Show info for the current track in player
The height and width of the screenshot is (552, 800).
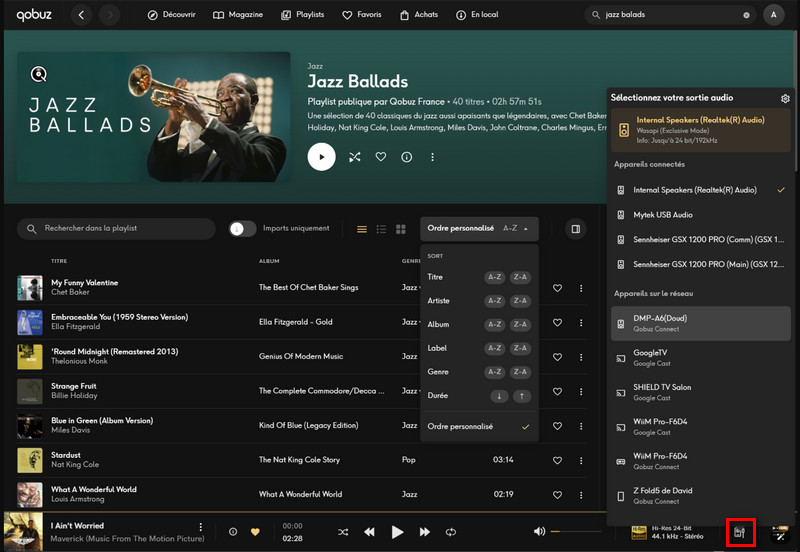click(233, 532)
